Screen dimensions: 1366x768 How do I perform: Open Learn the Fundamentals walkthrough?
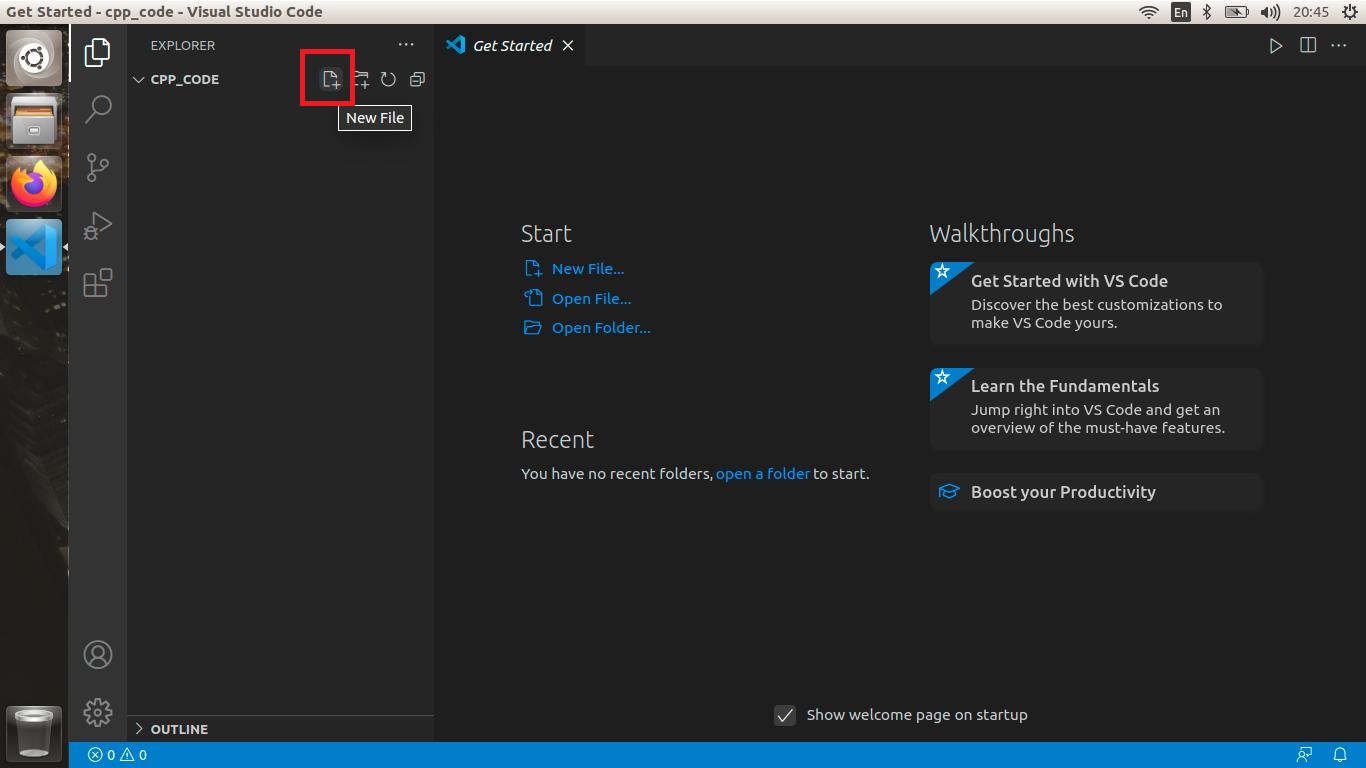coord(1097,408)
